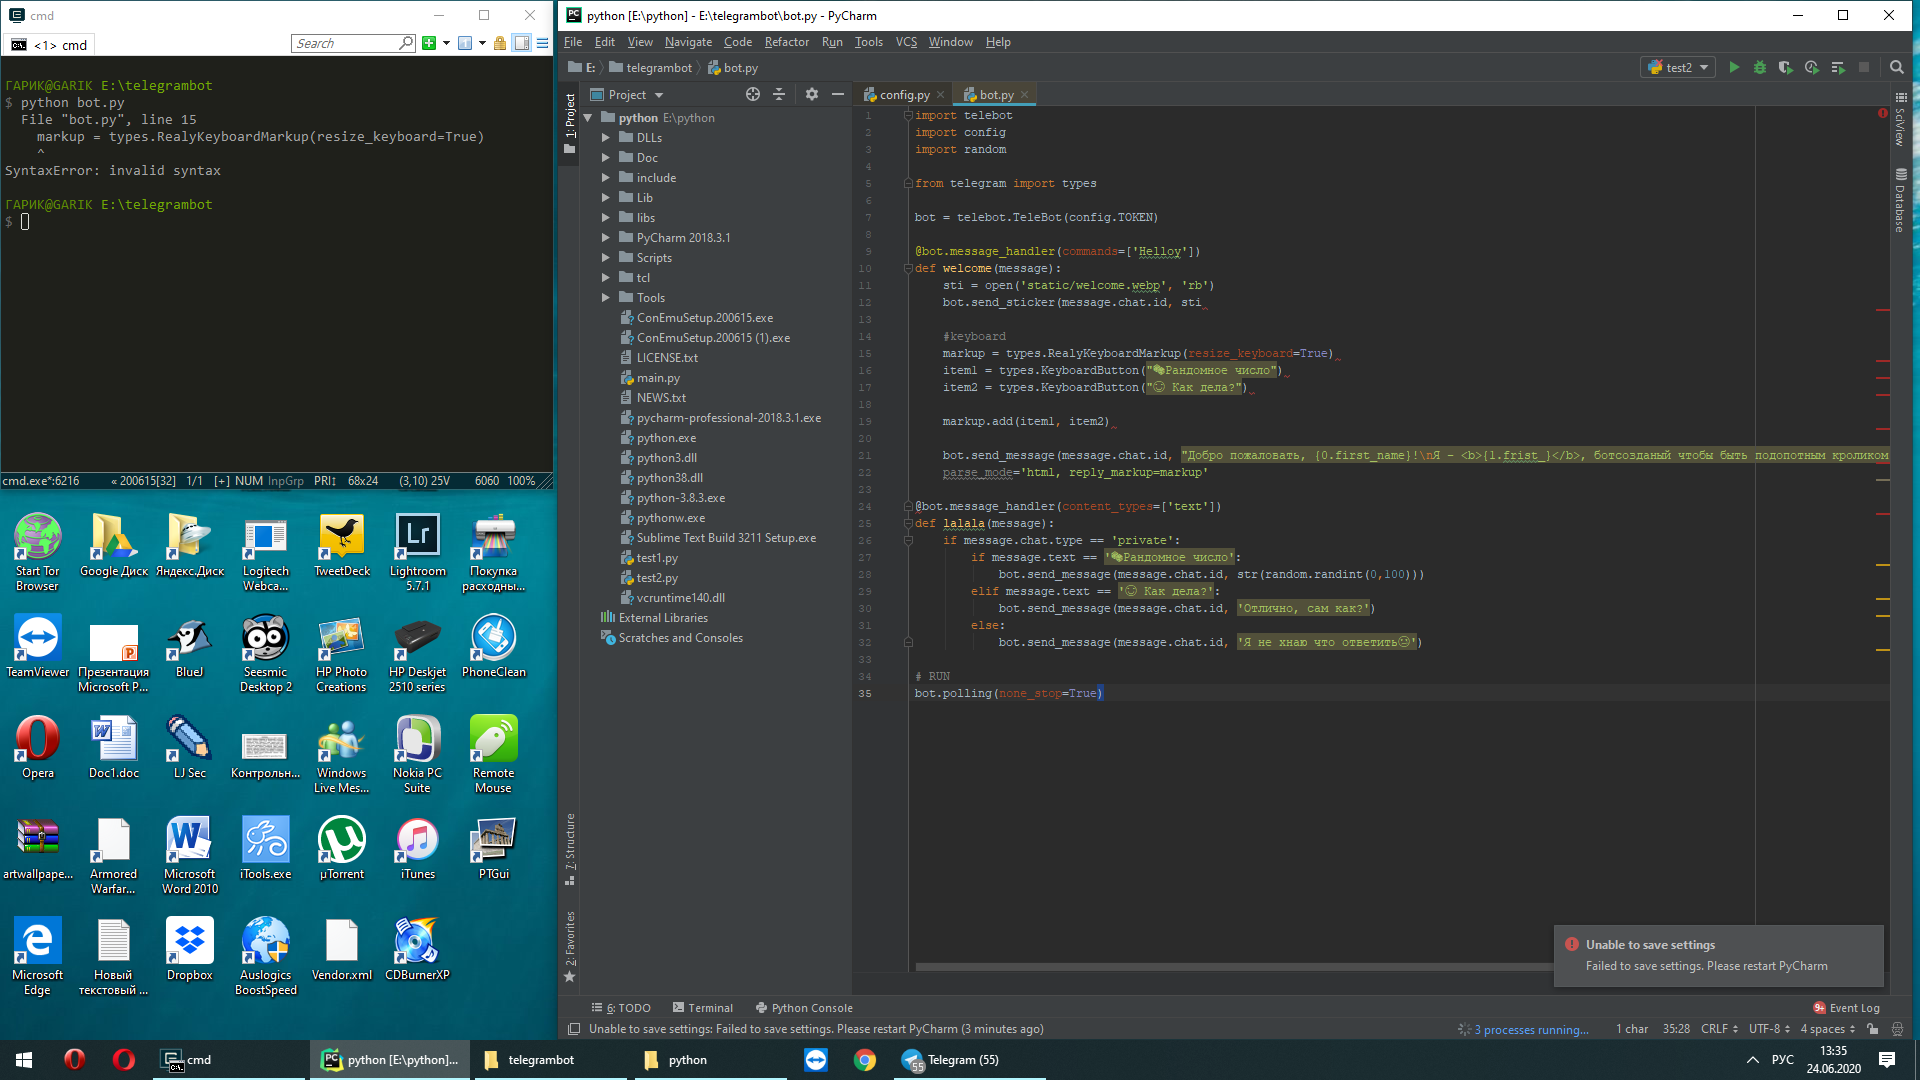This screenshot has width=1920, height=1080.
Task: Open the Python Console tool window
Action: (804, 1008)
